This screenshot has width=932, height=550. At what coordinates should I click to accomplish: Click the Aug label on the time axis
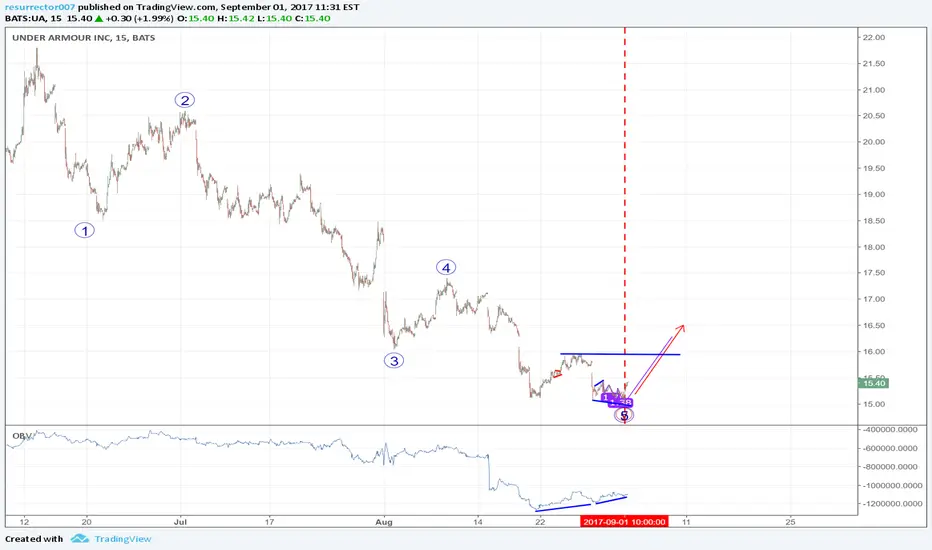pos(384,522)
